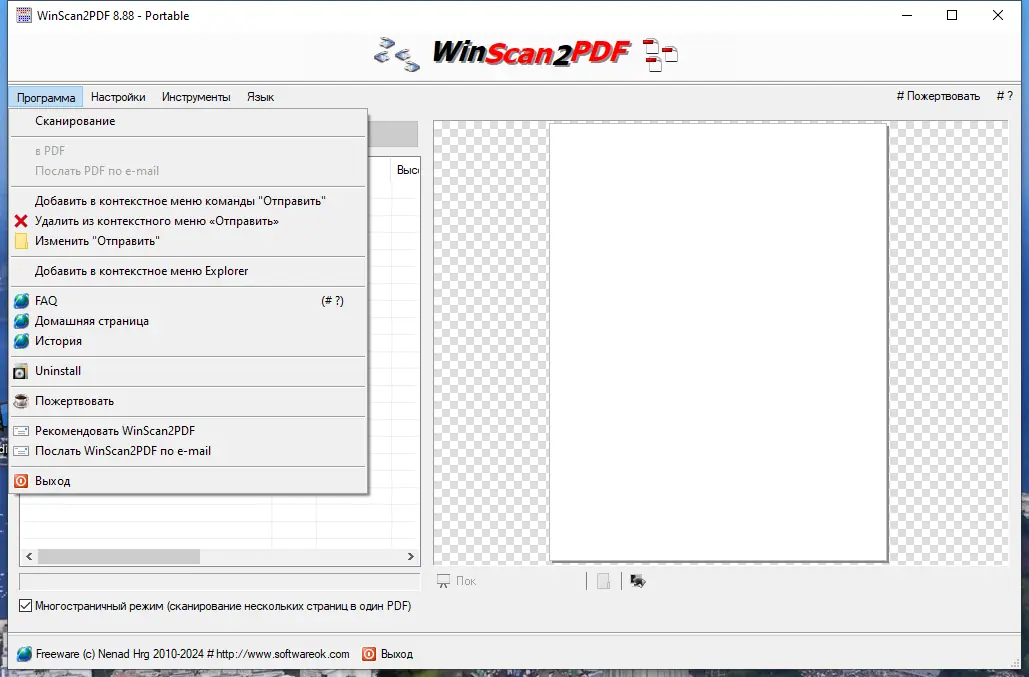Click the globe icon next to История
The image size is (1029, 677).
point(22,341)
